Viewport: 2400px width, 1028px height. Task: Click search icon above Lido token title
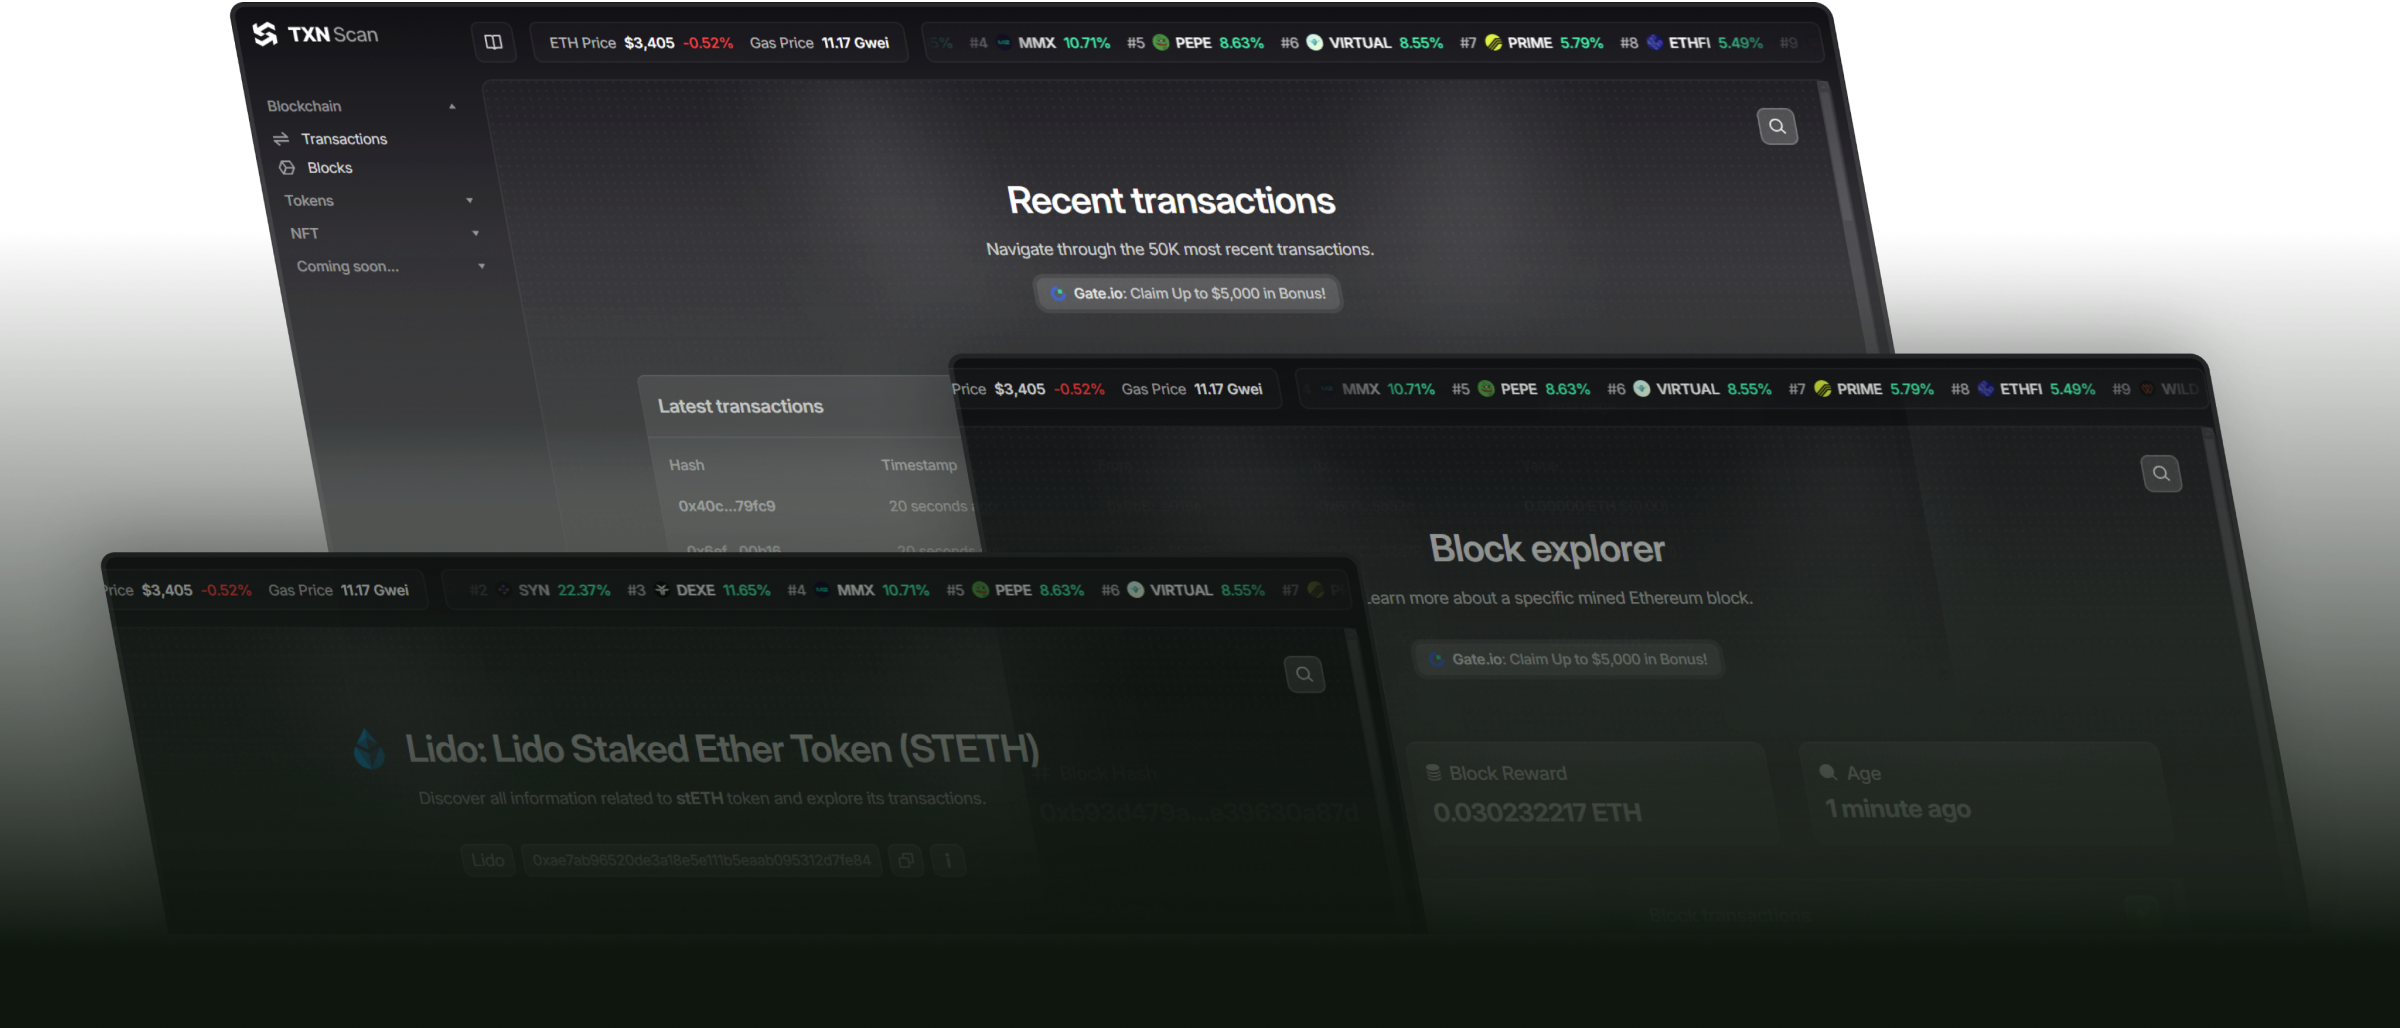[1304, 675]
